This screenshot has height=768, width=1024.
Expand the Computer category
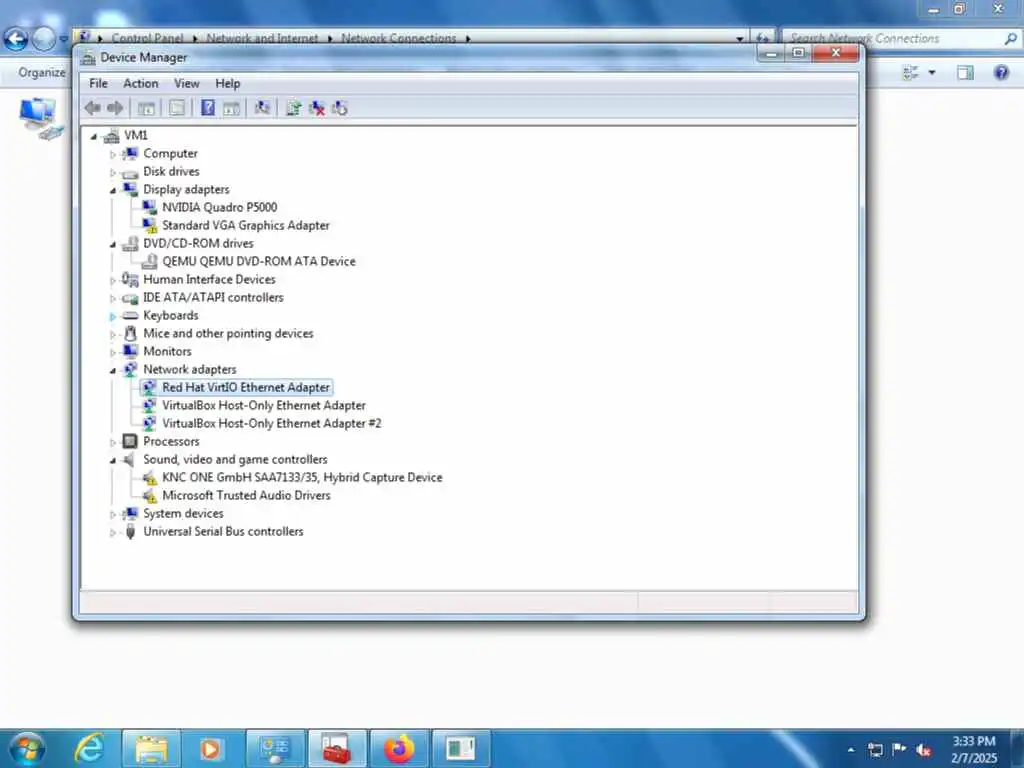112,154
